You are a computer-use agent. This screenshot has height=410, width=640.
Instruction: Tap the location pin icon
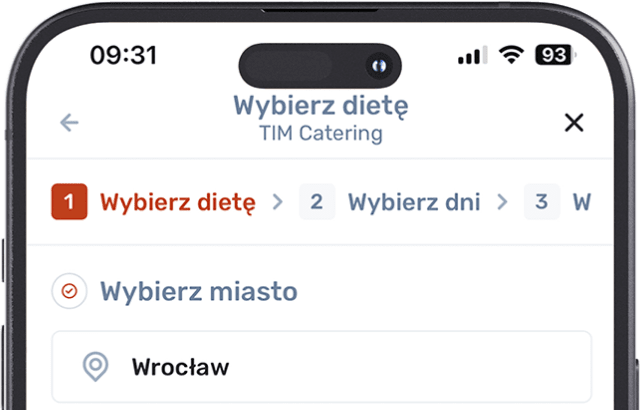point(96,367)
